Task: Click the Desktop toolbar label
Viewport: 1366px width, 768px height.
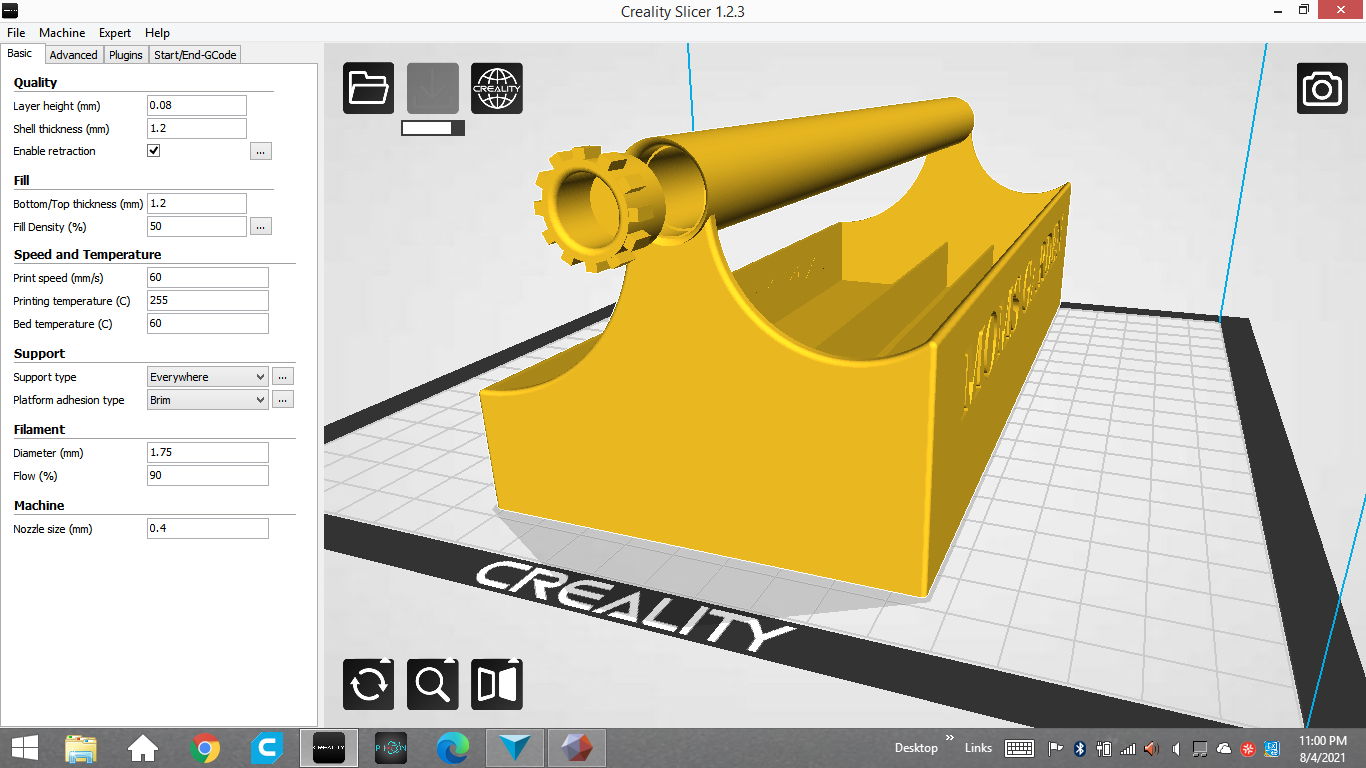Action: [916, 748]
